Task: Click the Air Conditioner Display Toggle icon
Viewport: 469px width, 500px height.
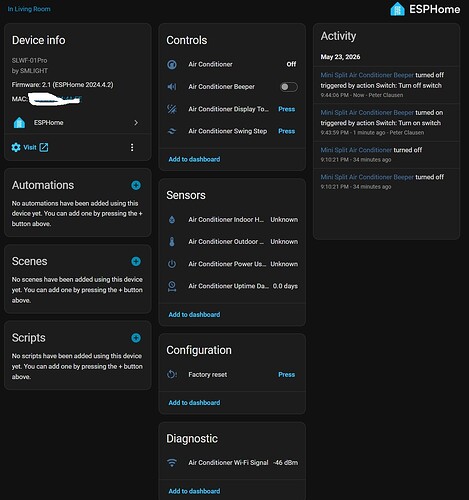Action: pyautogui.click(x=172, y=109)
